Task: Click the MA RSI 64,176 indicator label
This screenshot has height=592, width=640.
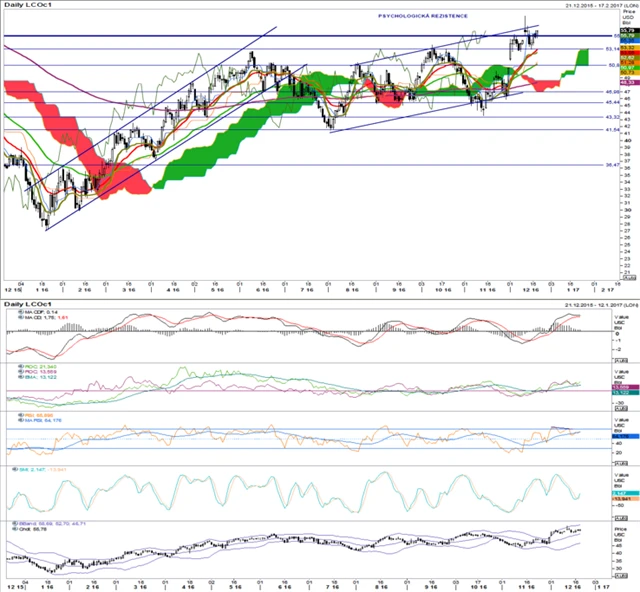Action: [x=43, y=420]
